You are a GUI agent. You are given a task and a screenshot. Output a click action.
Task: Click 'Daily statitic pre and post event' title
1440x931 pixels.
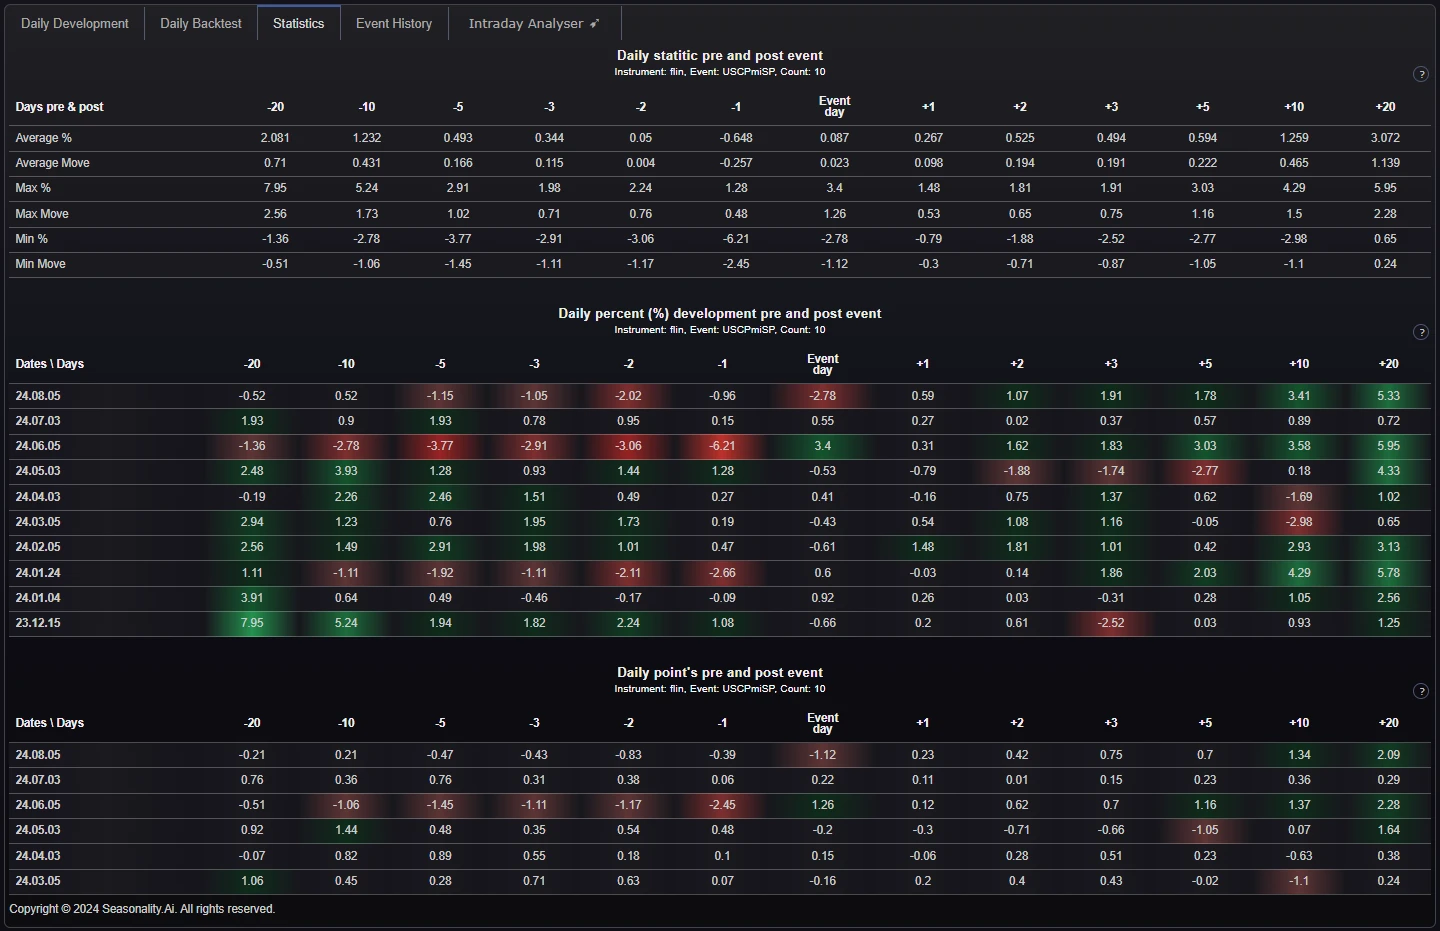coord(719,56)
